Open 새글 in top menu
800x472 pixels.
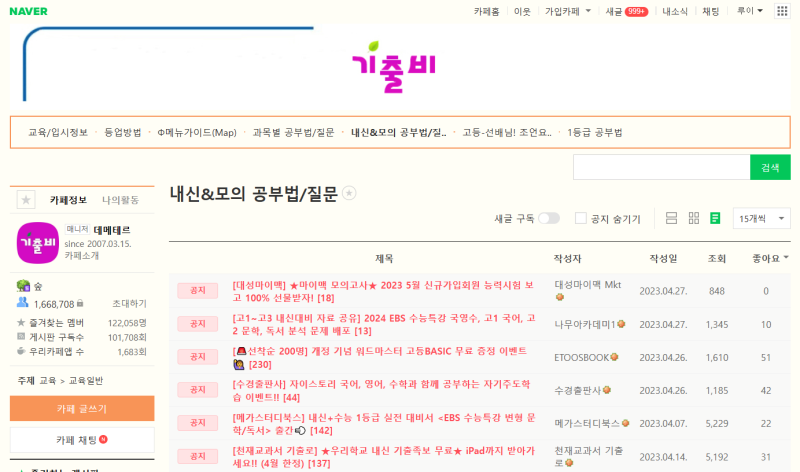pos(614,11)
